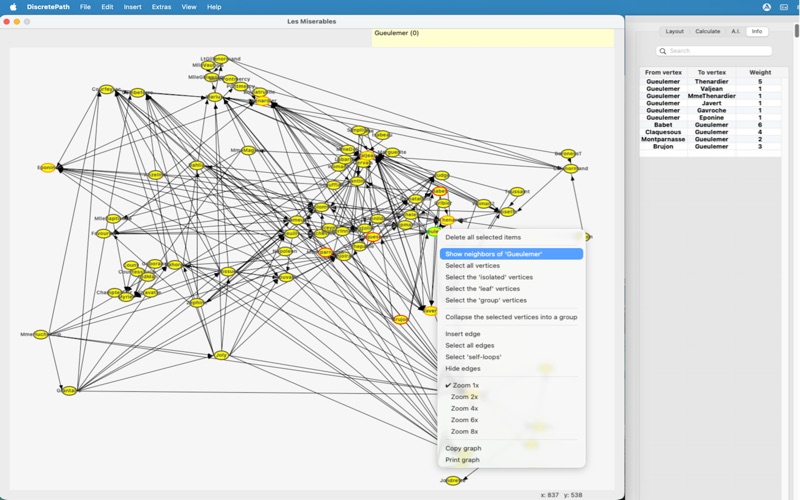Sort by the To vertex column header

click(711, 72)
